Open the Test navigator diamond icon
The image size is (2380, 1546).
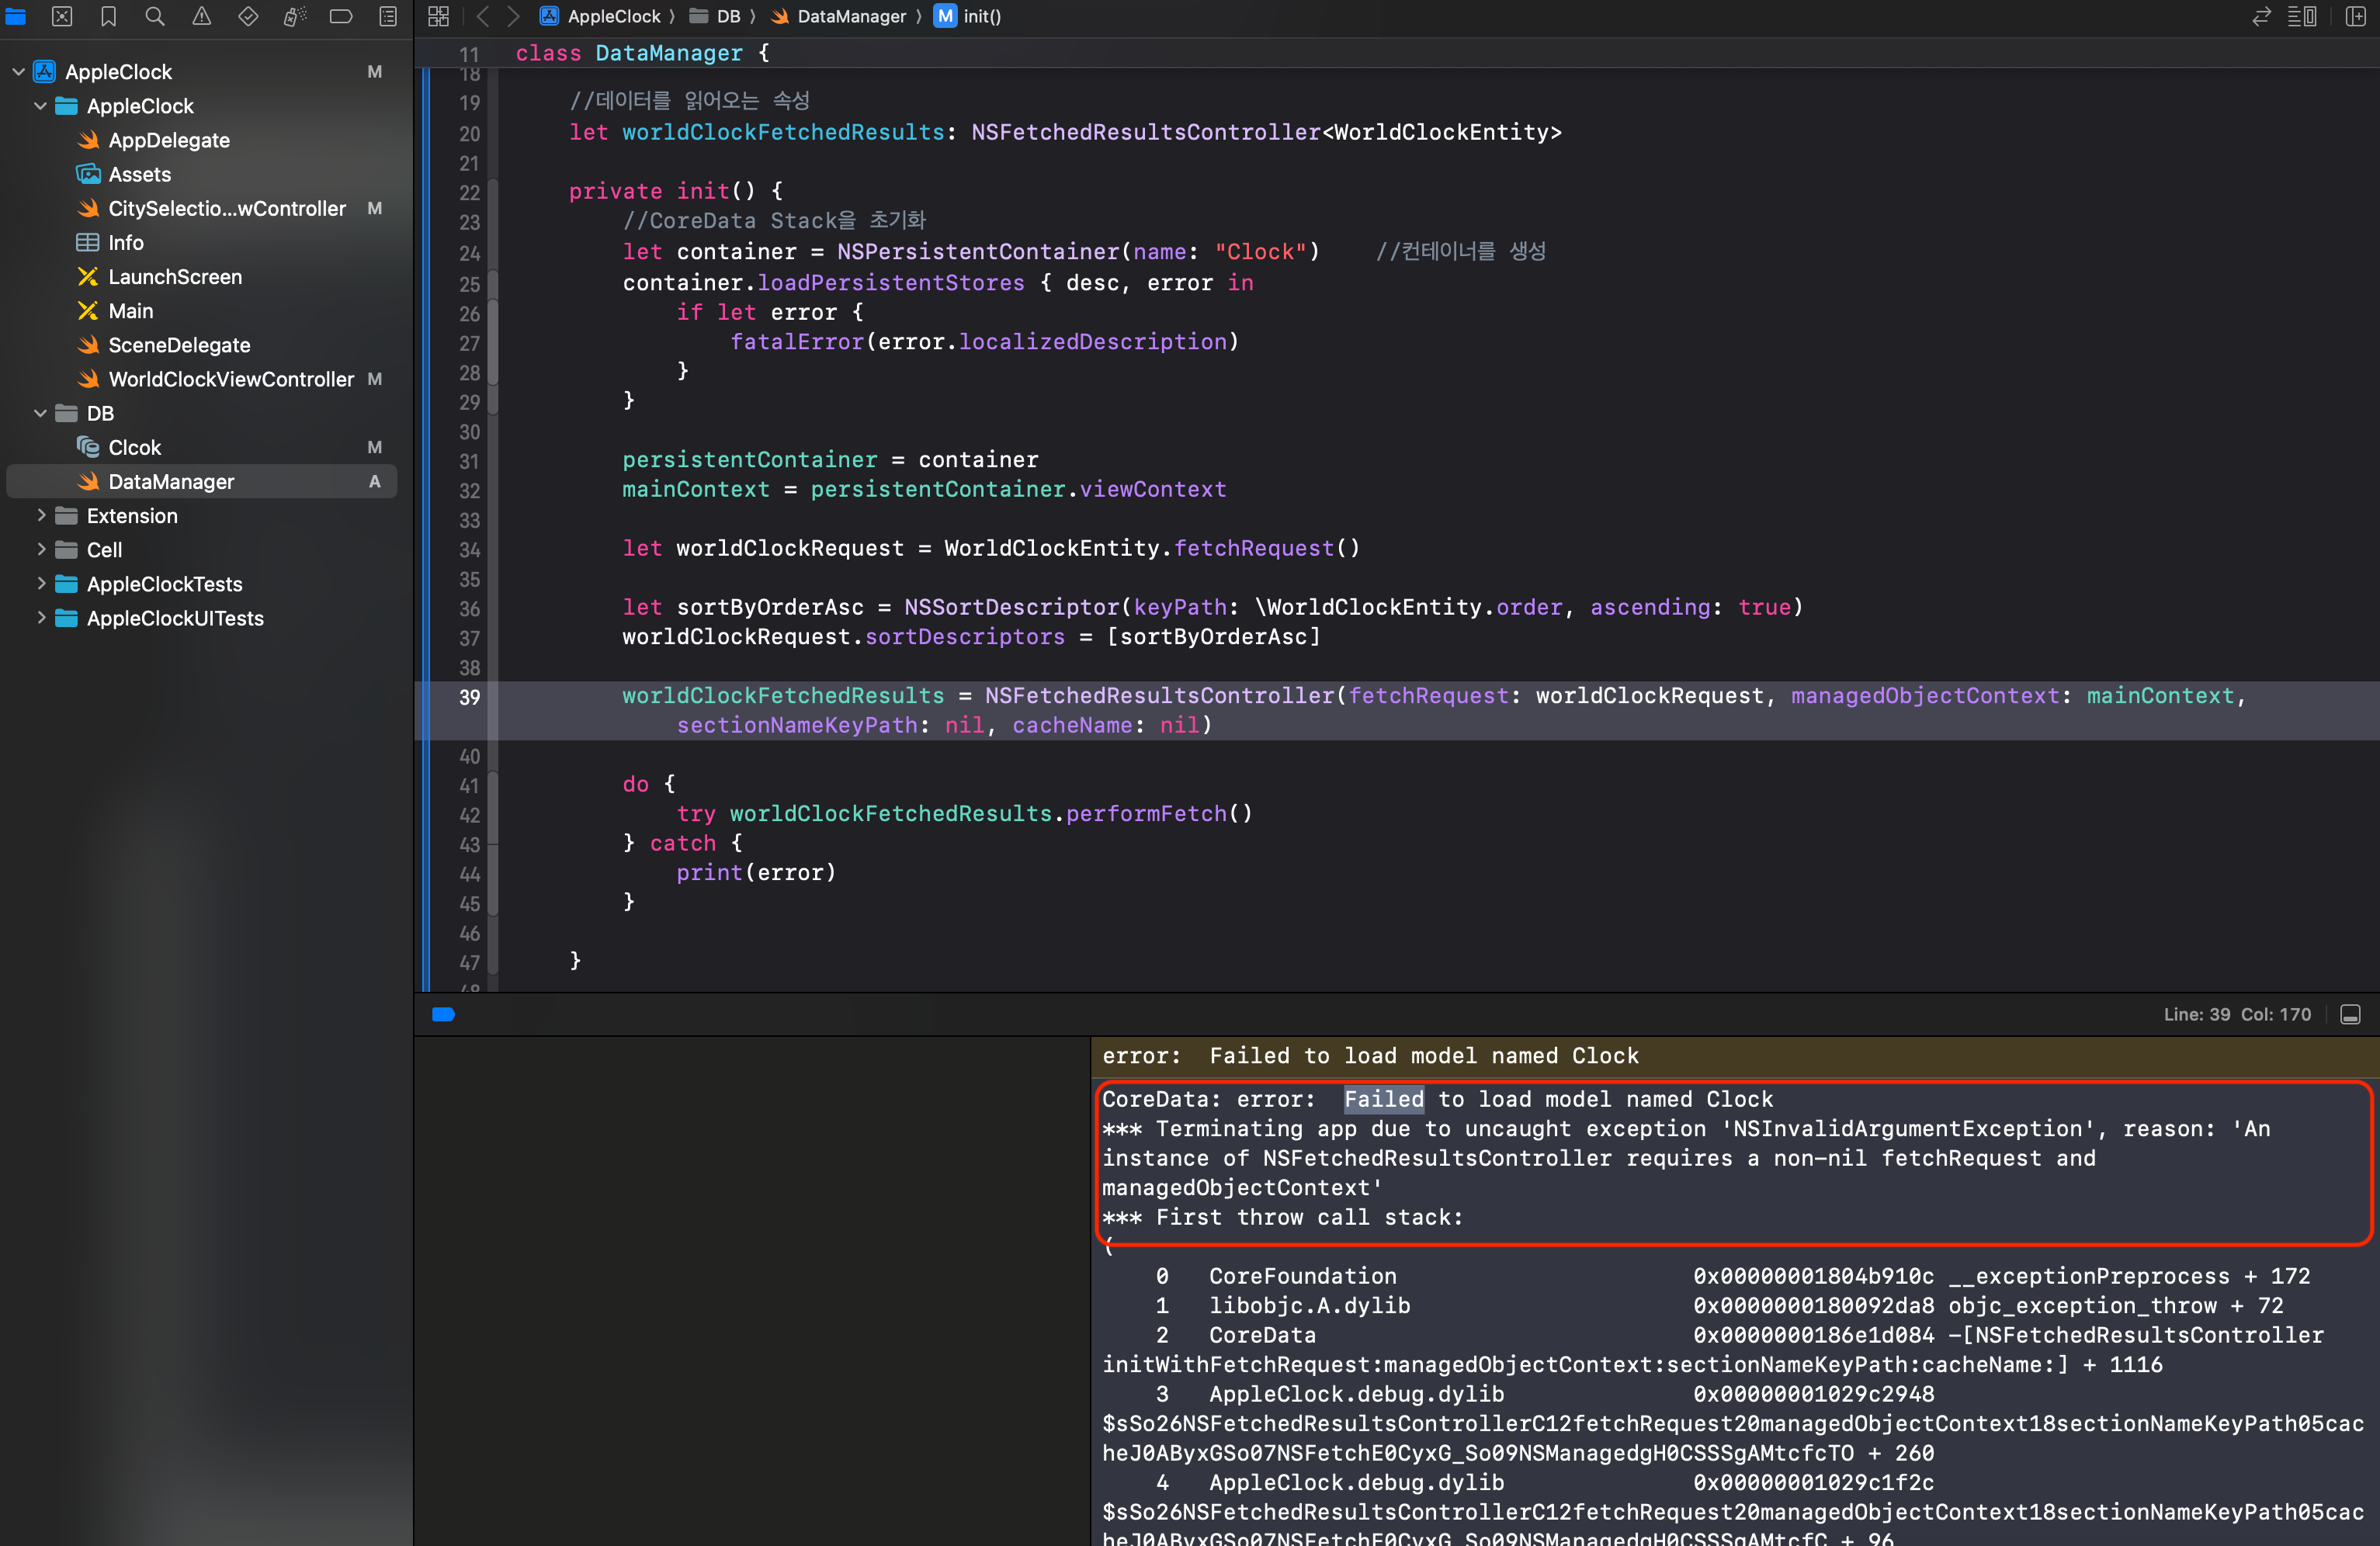248,16
